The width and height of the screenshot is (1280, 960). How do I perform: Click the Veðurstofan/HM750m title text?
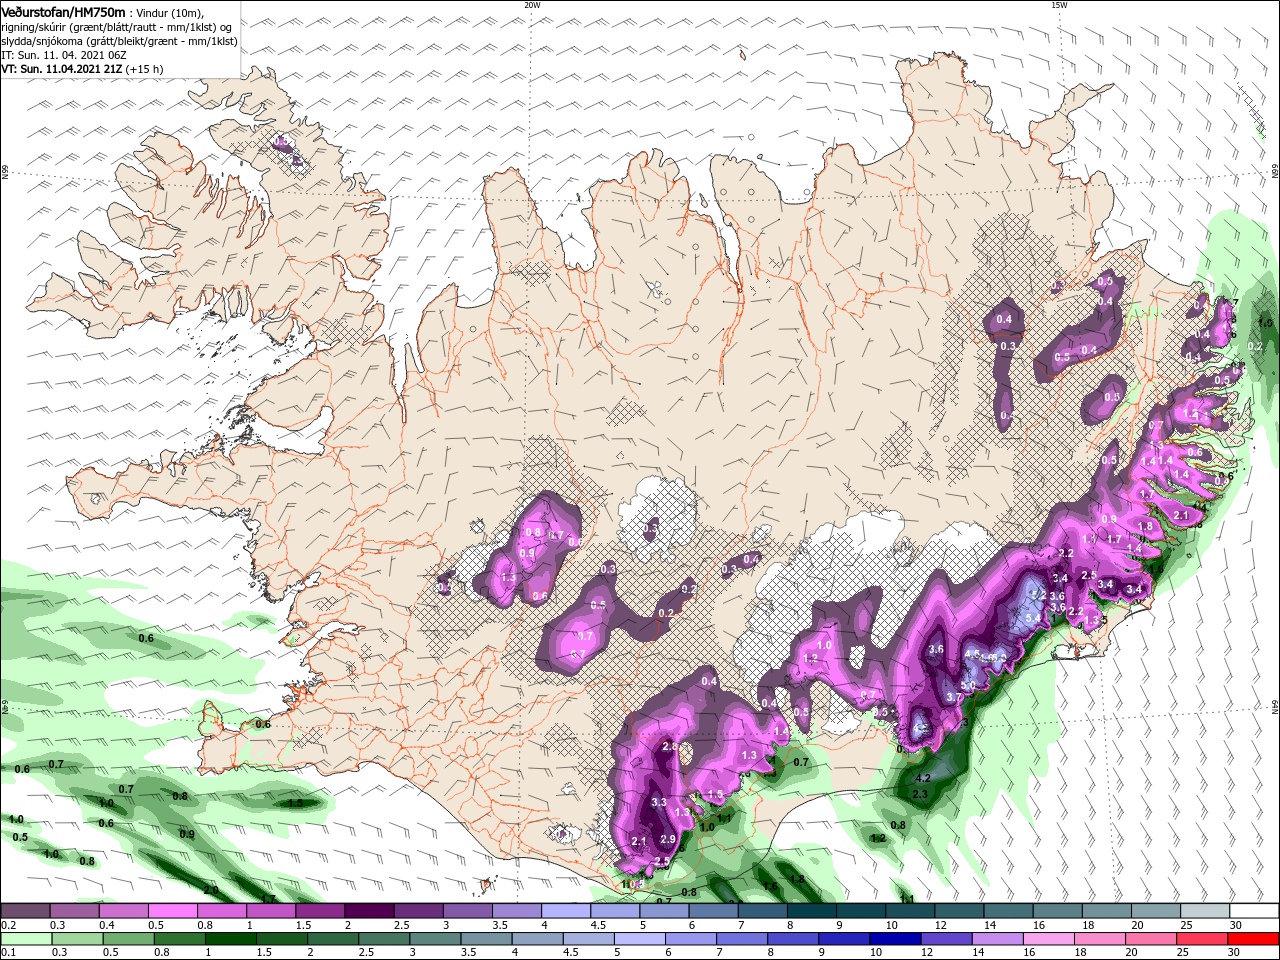[63, 12]
